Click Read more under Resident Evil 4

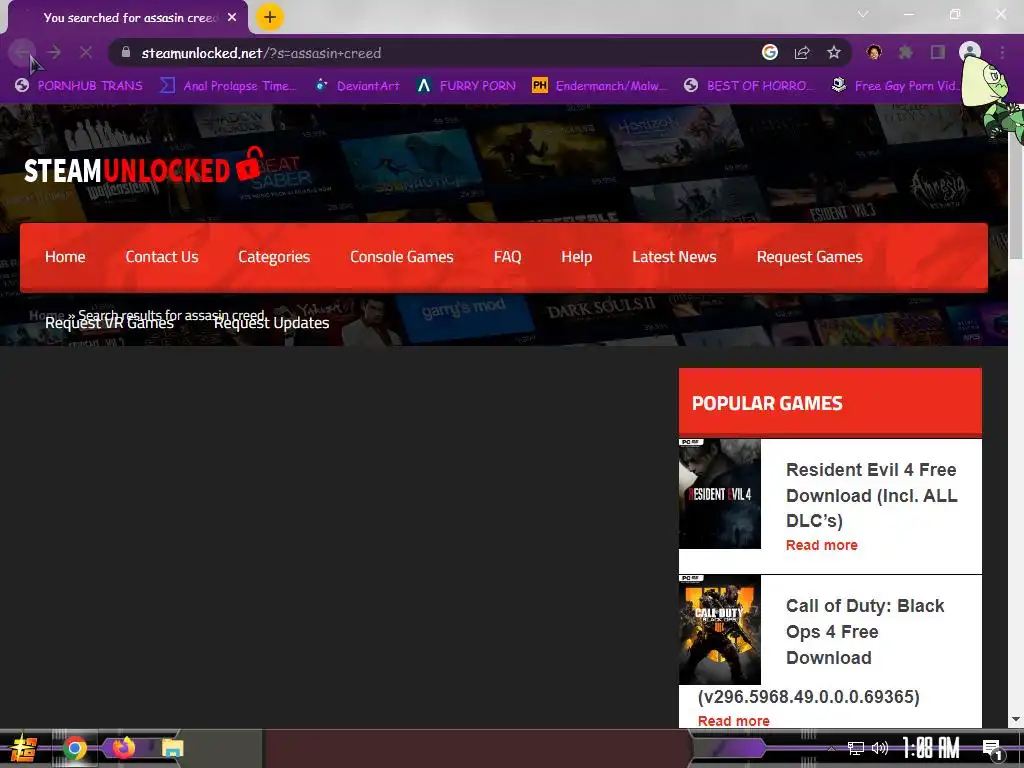822,545
